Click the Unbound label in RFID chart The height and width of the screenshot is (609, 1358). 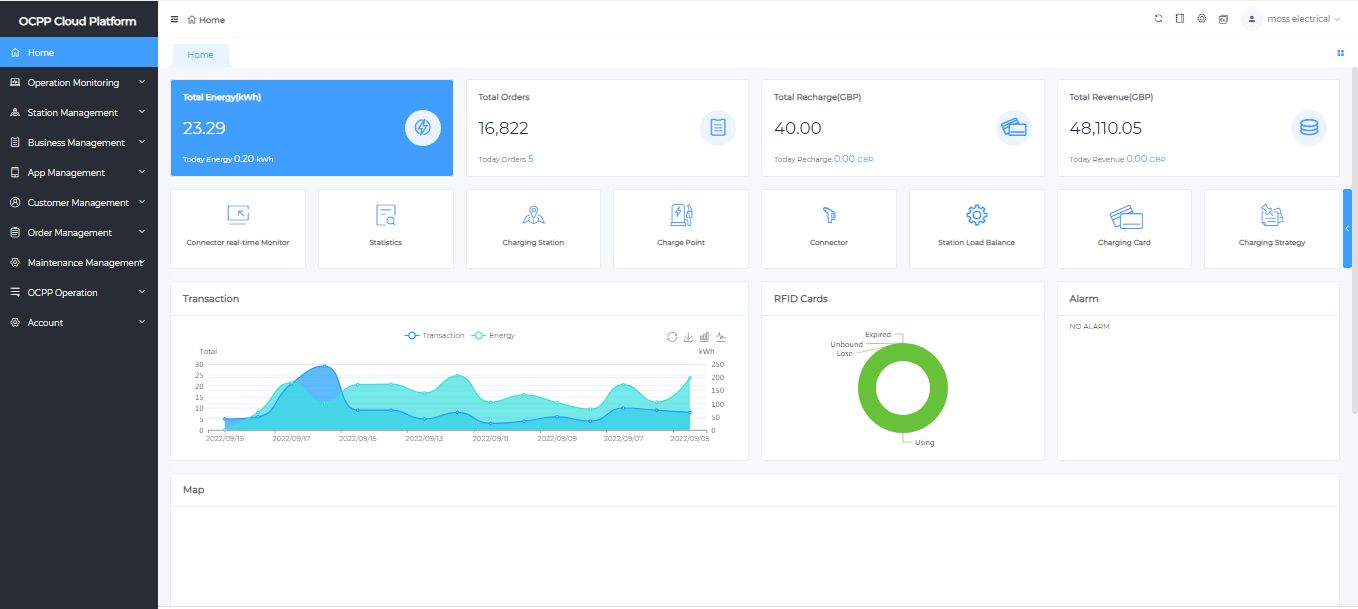tap(846, 345)
